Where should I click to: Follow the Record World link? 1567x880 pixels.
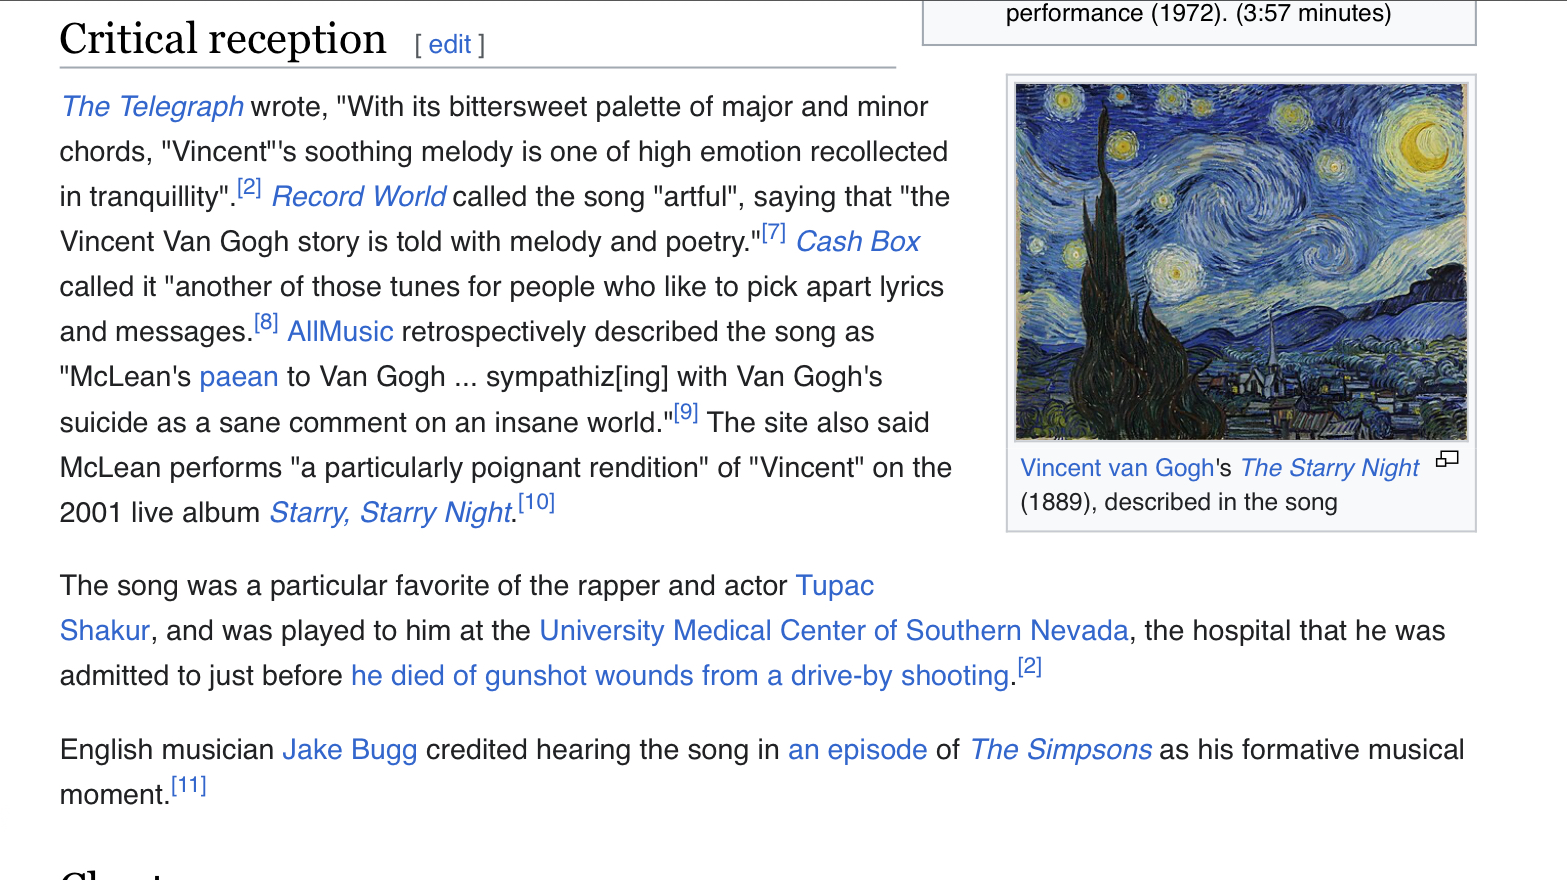point(359,197)
